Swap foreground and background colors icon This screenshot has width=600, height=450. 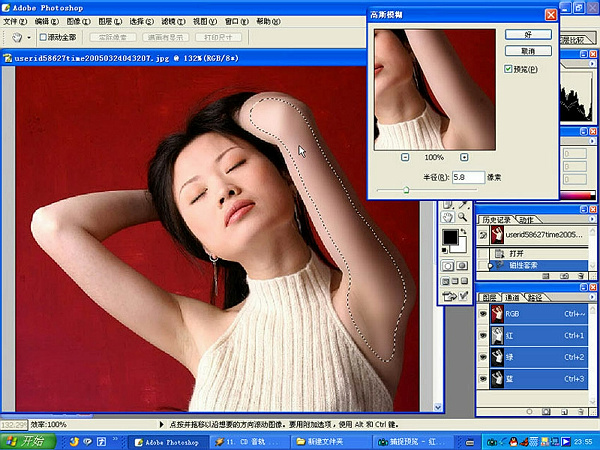point(463,231)
